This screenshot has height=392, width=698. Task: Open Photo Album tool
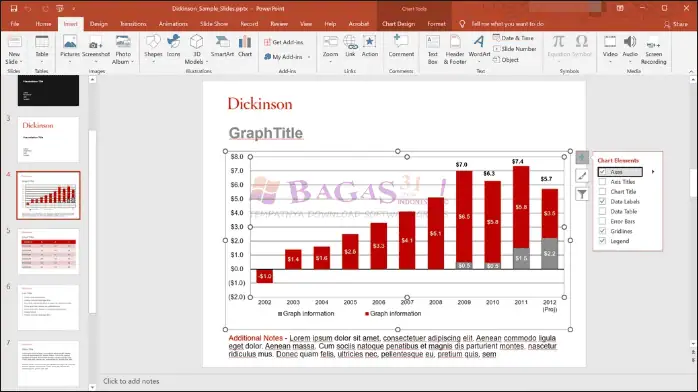[x=123, y=50]
